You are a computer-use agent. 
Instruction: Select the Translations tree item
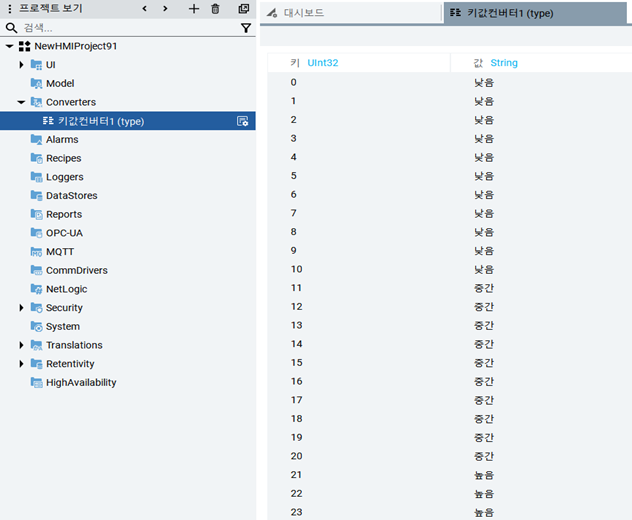click(74, 345)
